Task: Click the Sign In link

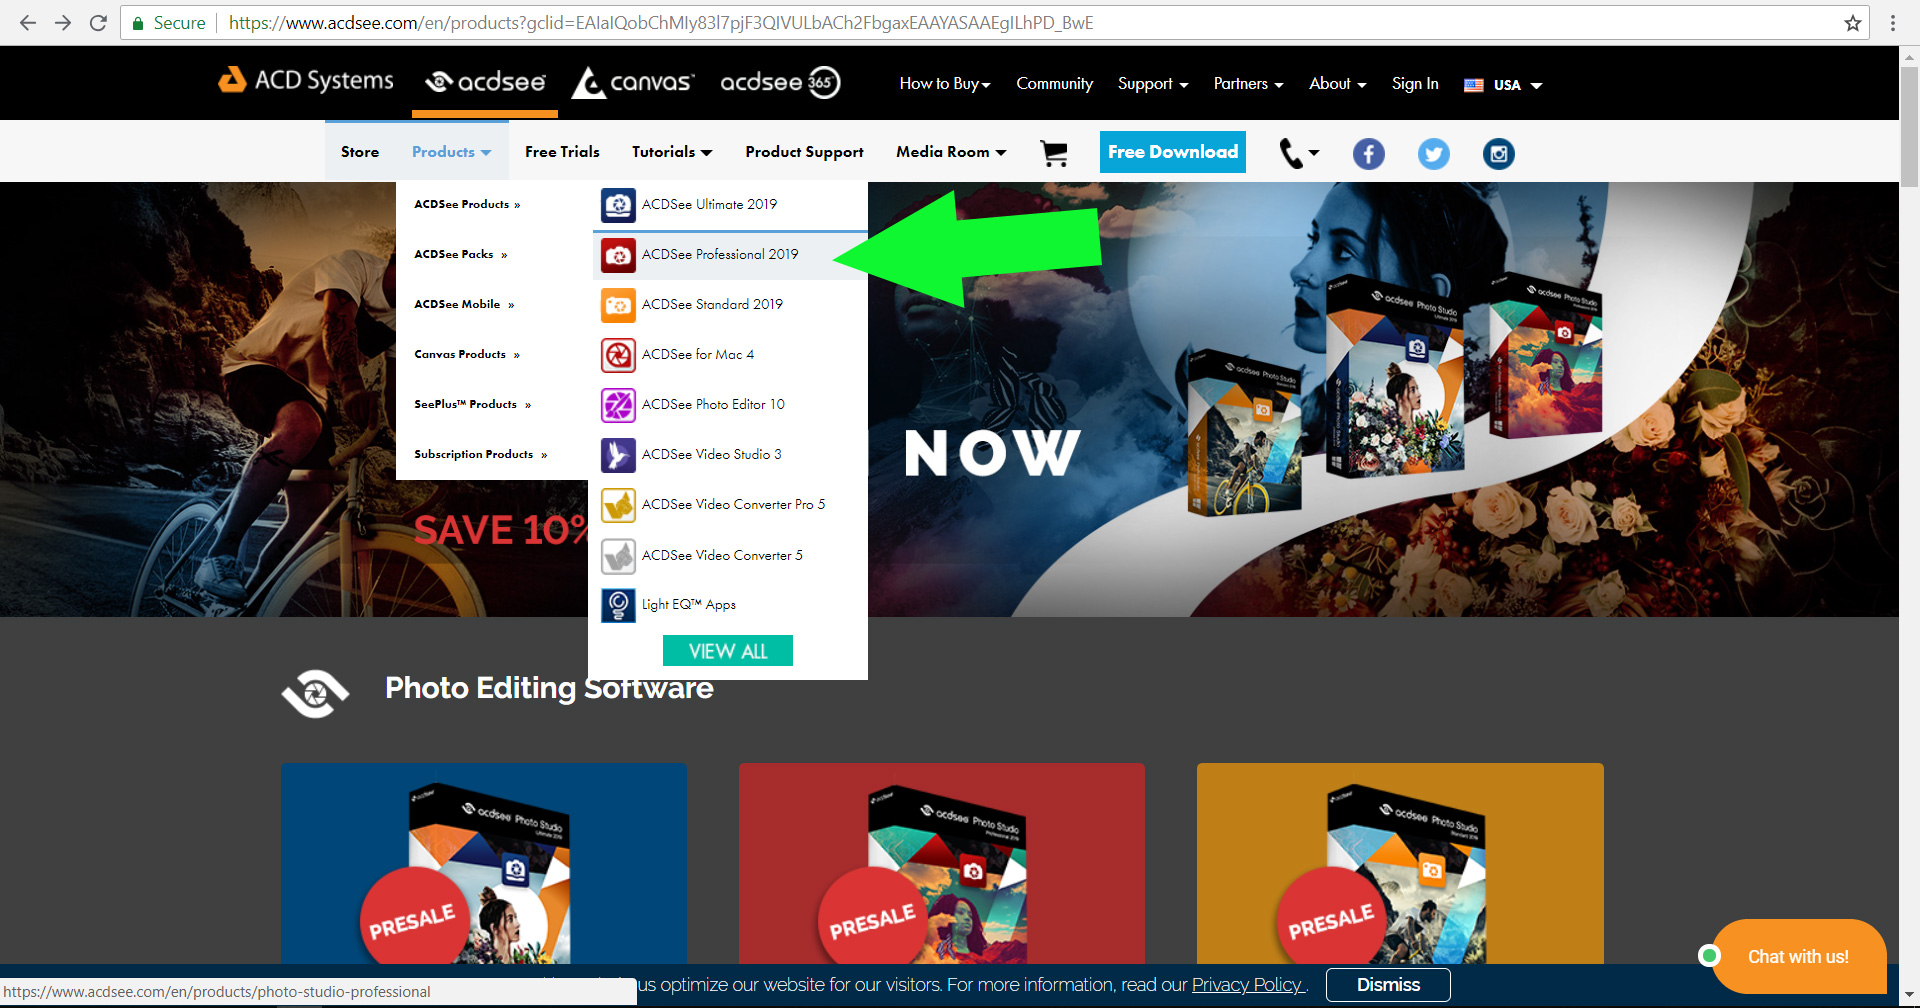Action: tap(1415, 84)
